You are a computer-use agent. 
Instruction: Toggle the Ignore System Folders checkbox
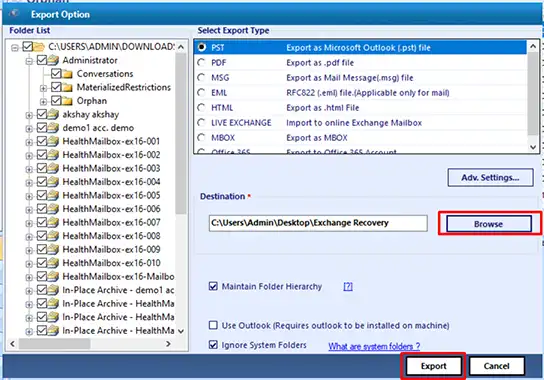pos(213,345)
